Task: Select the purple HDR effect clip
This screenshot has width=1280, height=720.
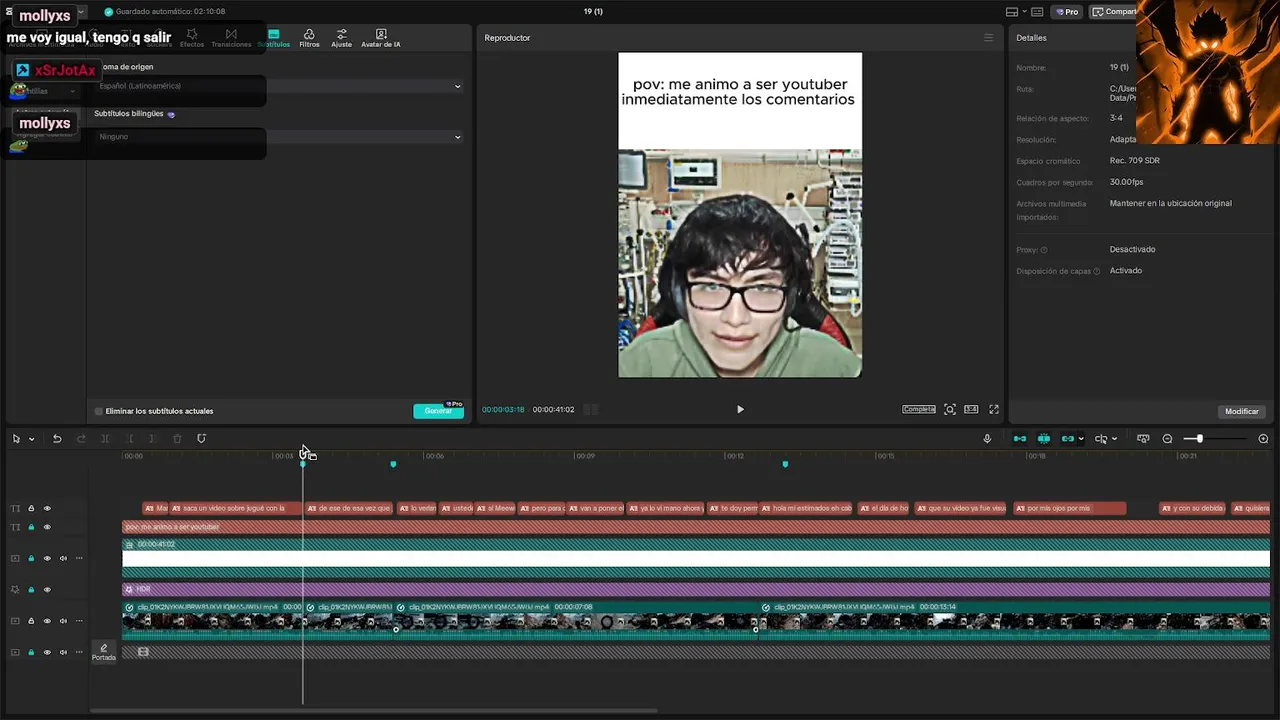Action: (x=696, y=589)
